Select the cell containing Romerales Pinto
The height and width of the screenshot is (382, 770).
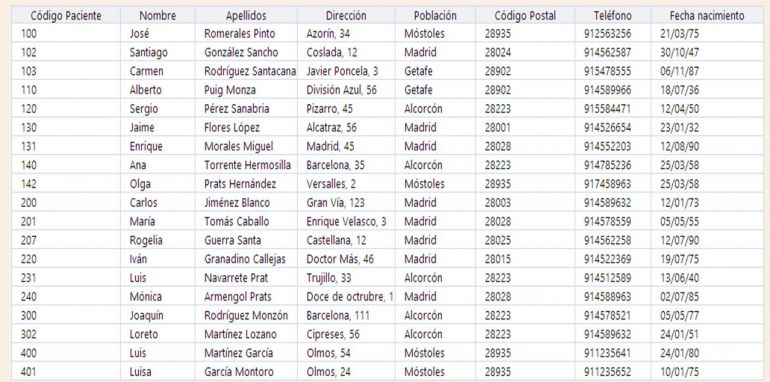246,34
